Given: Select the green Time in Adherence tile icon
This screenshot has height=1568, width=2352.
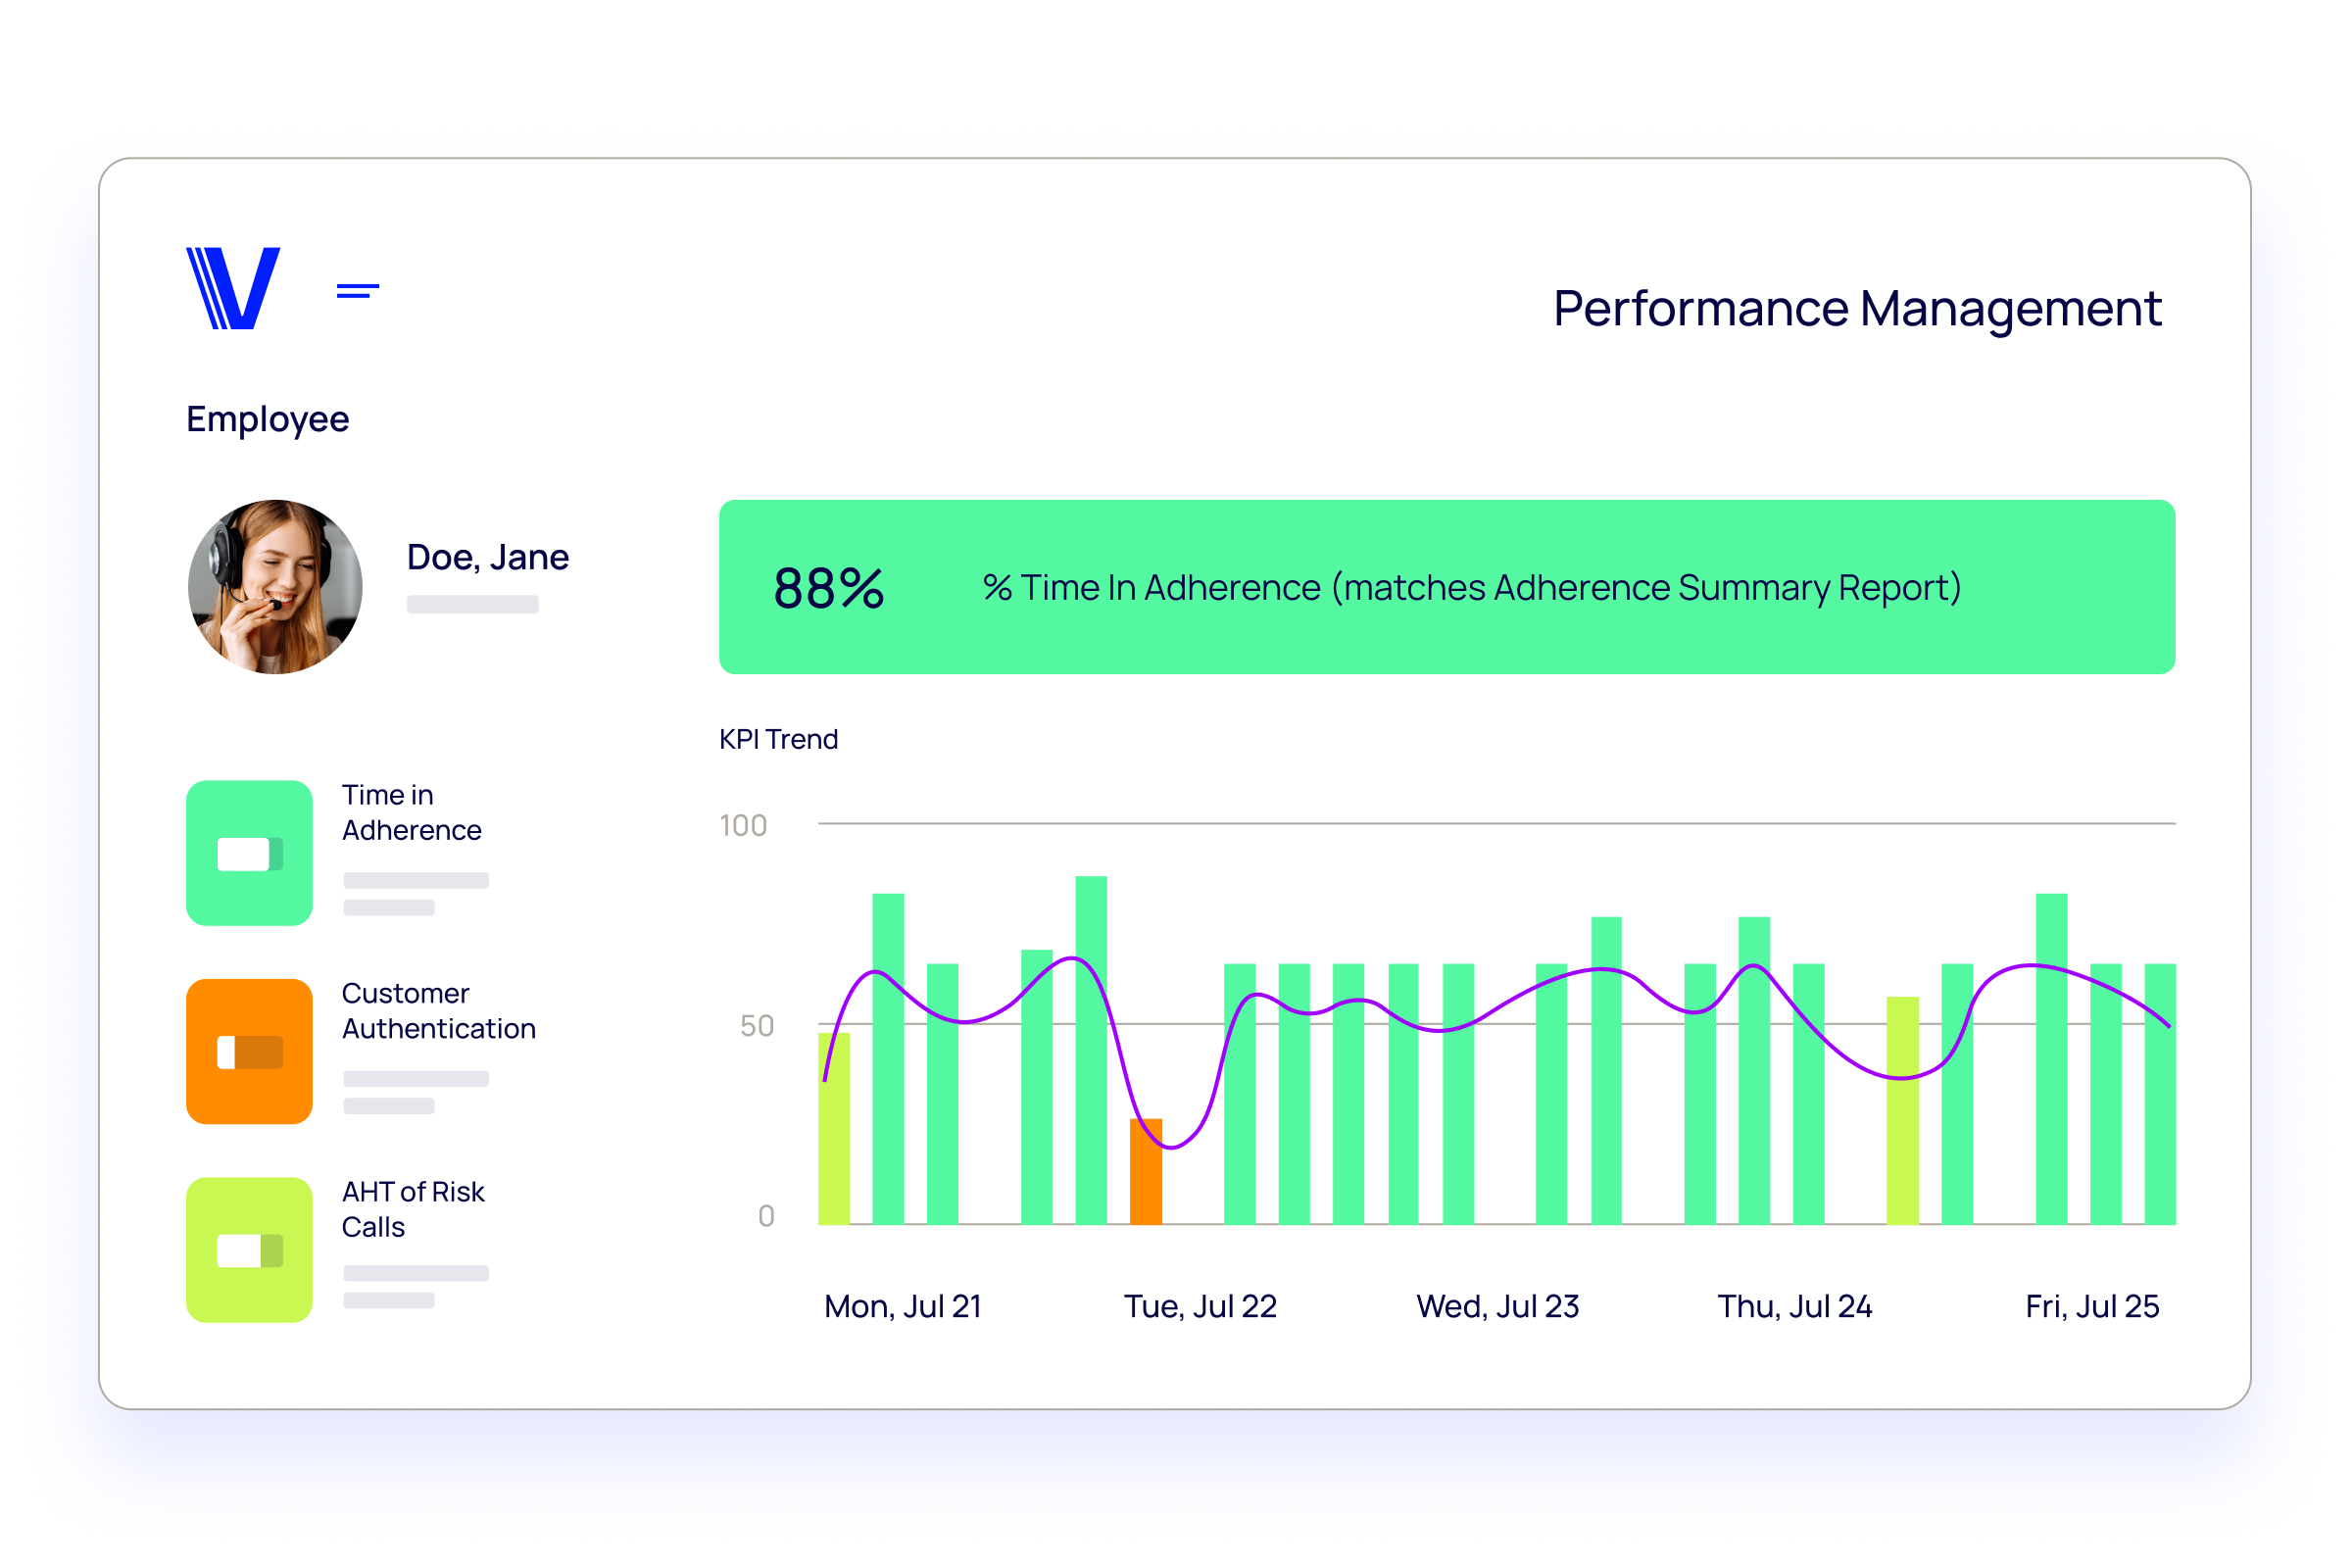Looking at the screenshot, I should coord(249,853).
